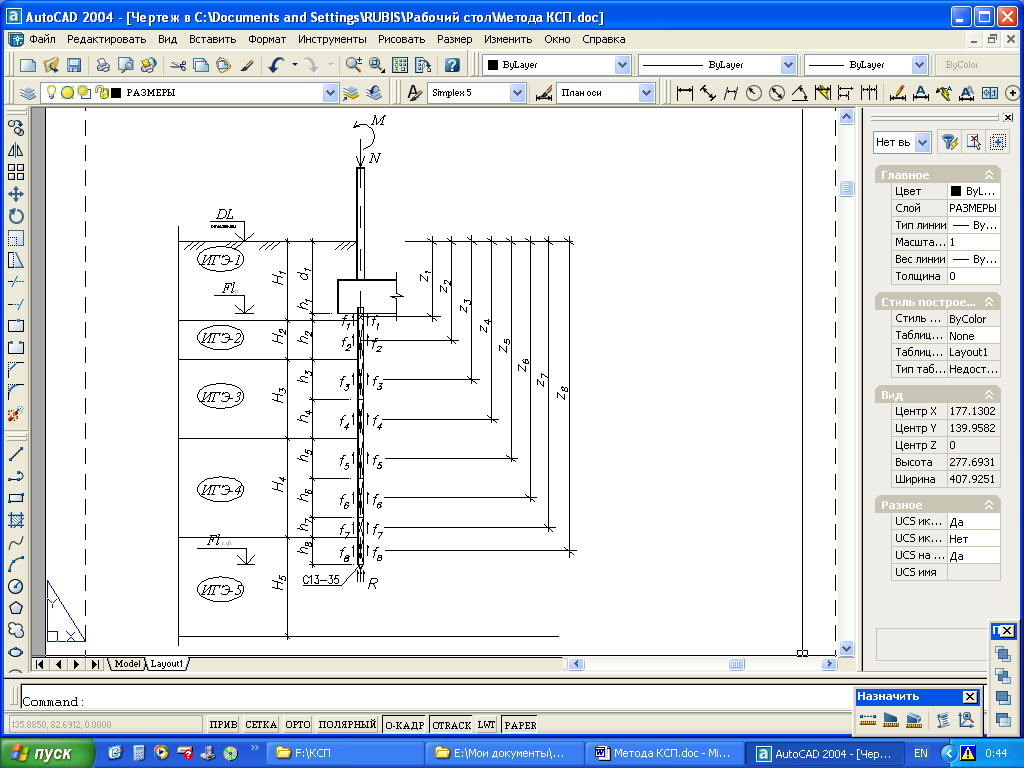Click the Match Properties brush icon

click(x=247, y=65)
